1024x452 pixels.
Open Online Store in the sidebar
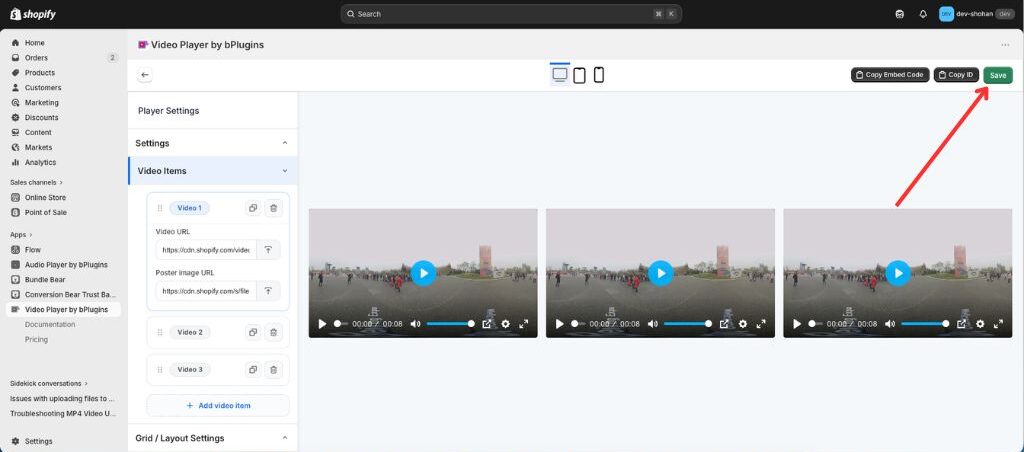point(45,197)
